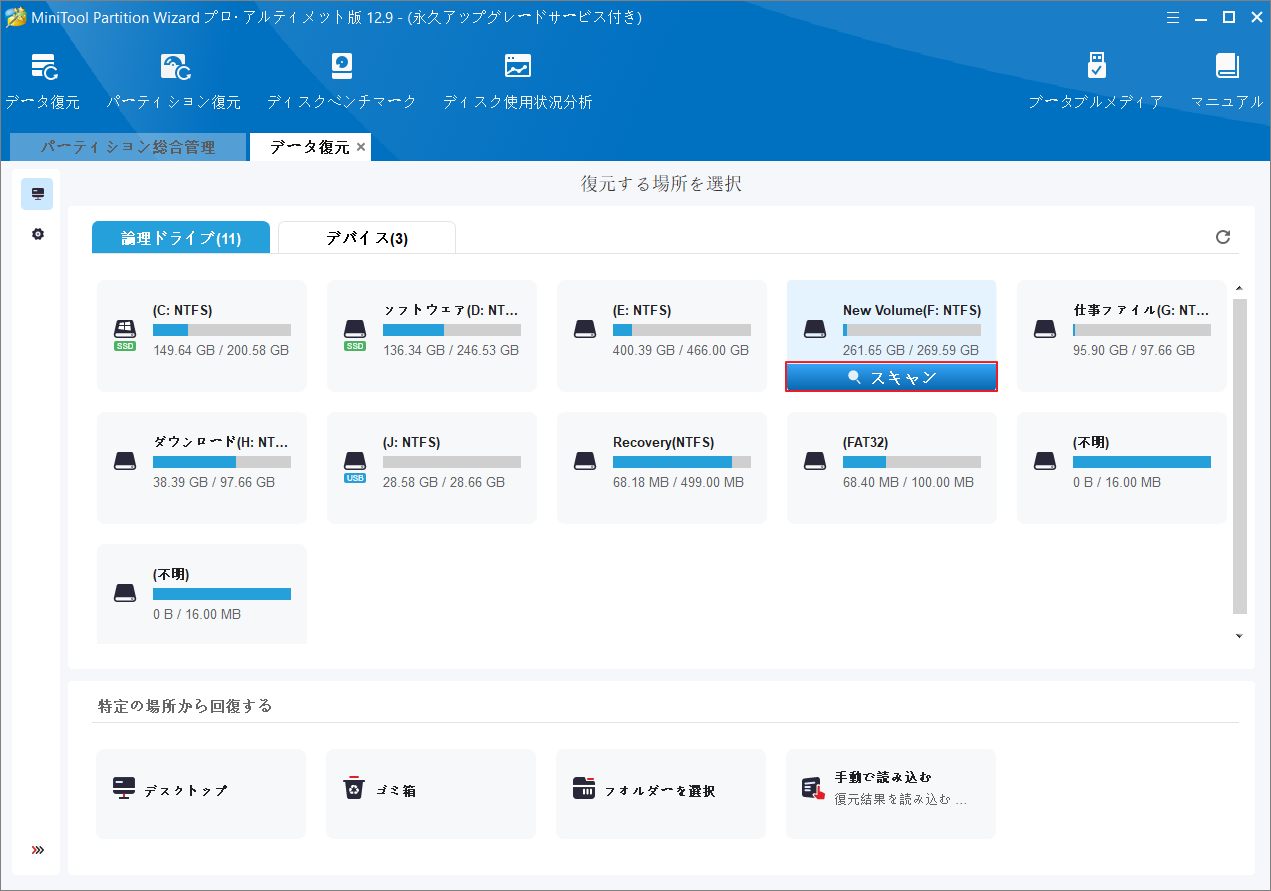The image size is (1271, 891).
Task: Switch to the デバイス(3) tab
Action: (x=367, y=238)
